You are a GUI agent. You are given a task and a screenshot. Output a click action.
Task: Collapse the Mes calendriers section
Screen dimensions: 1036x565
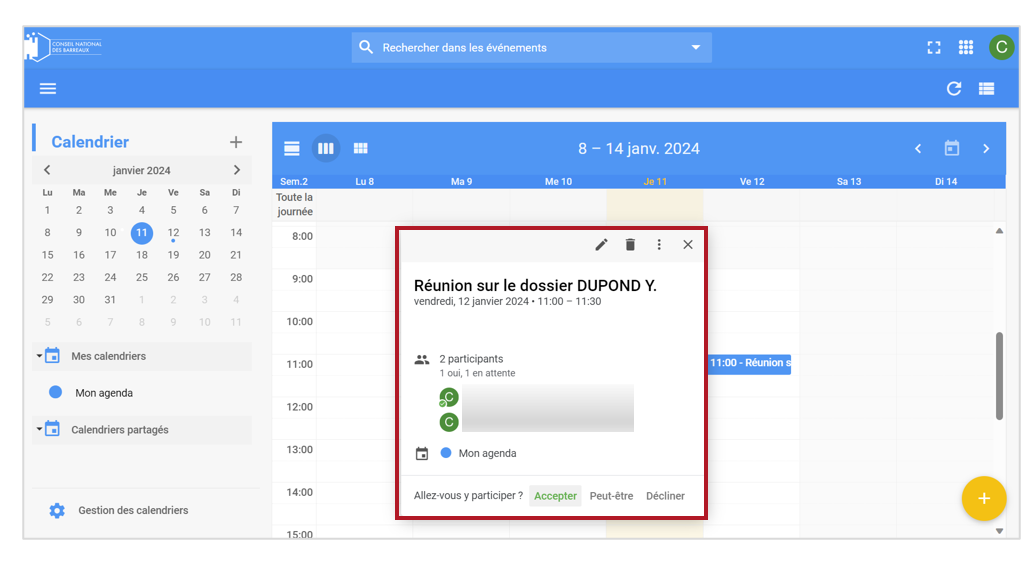(x=39, y=356)
